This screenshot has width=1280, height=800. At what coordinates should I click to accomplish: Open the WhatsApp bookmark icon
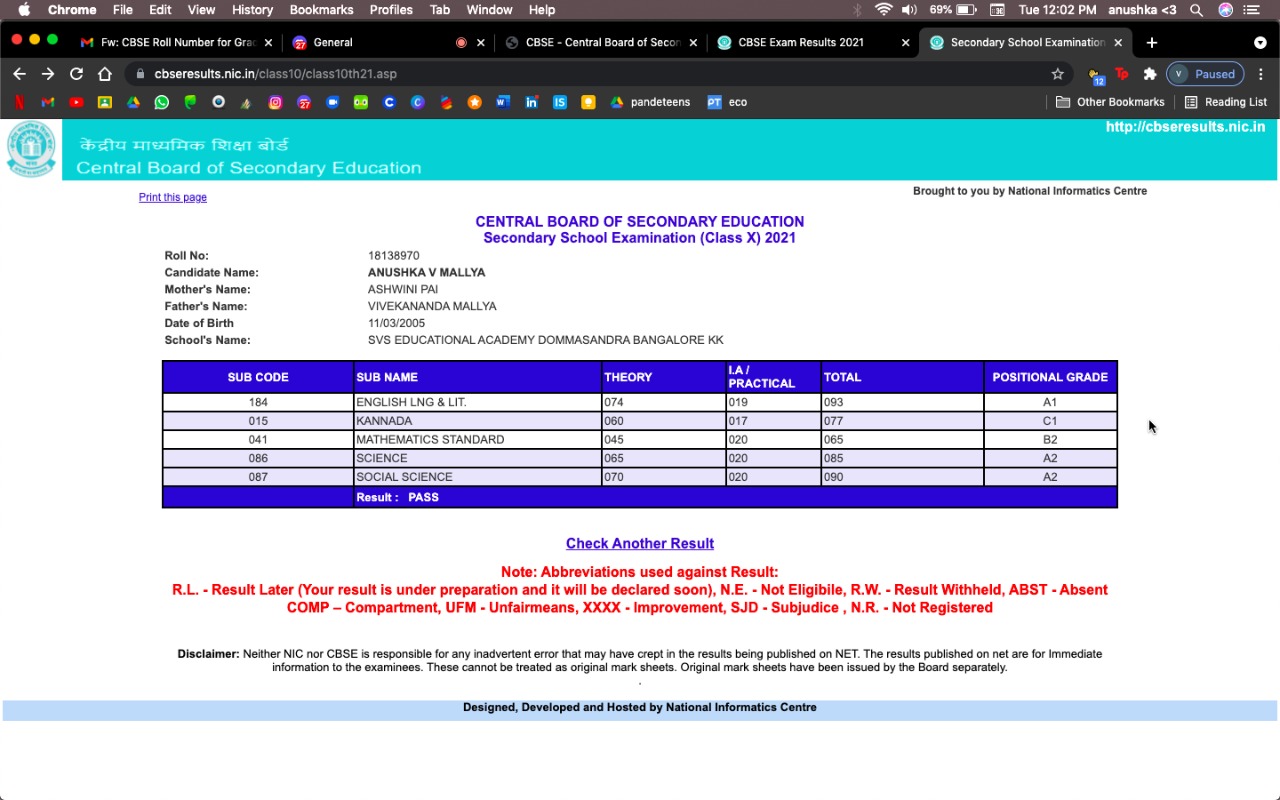click(161, 102)
